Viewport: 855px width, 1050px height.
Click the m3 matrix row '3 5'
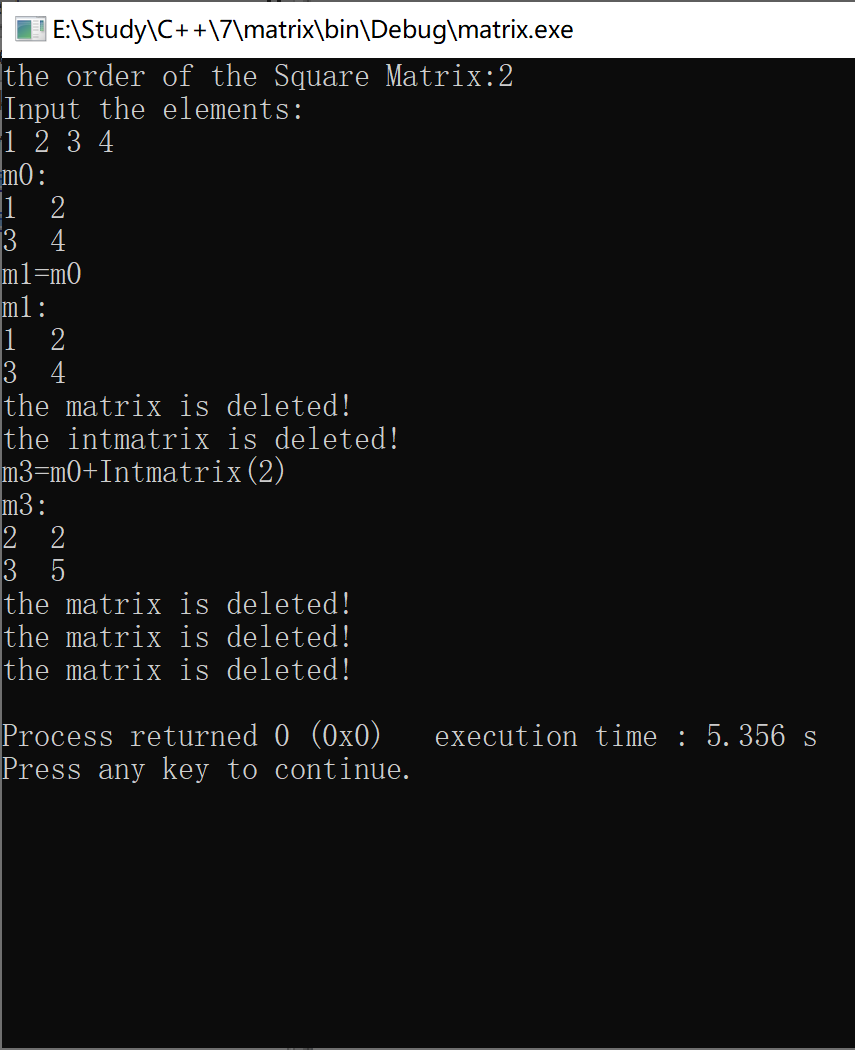click(34, 571)
